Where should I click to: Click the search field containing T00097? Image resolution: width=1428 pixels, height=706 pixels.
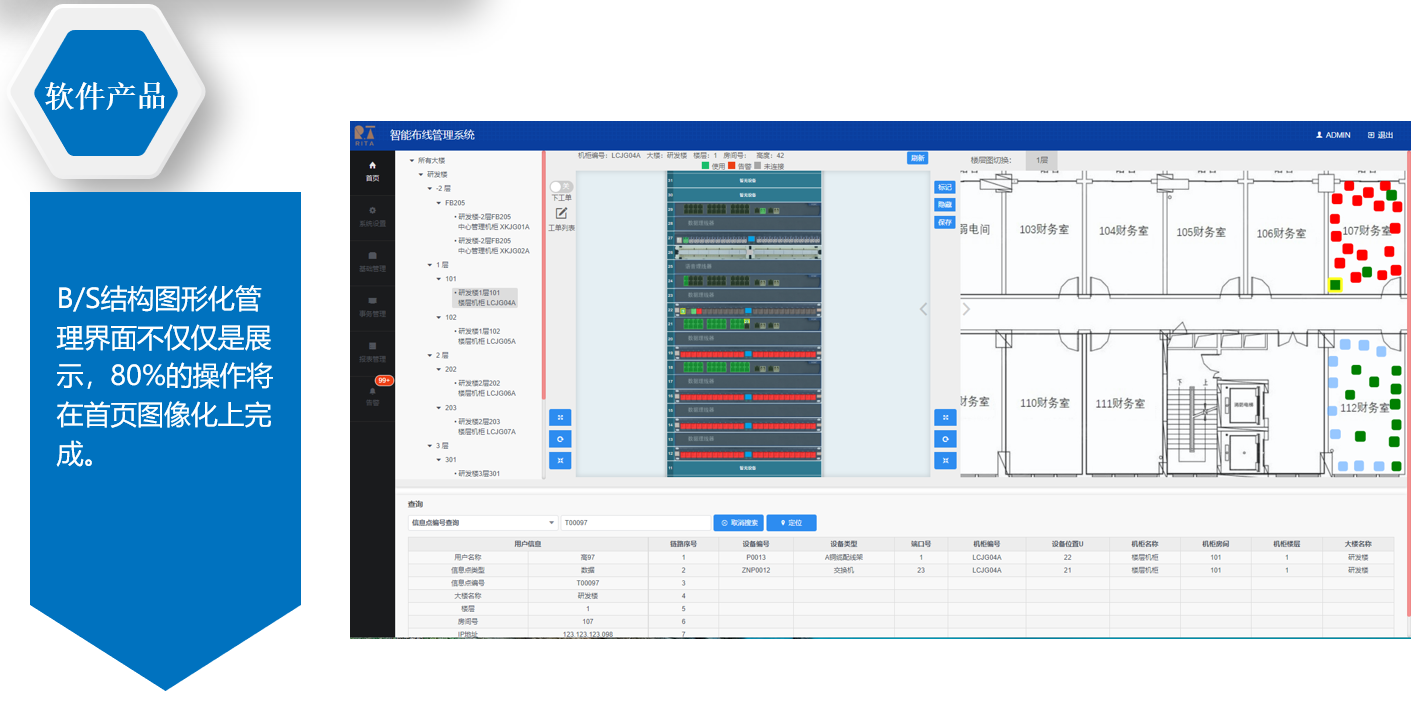[635, 523]
